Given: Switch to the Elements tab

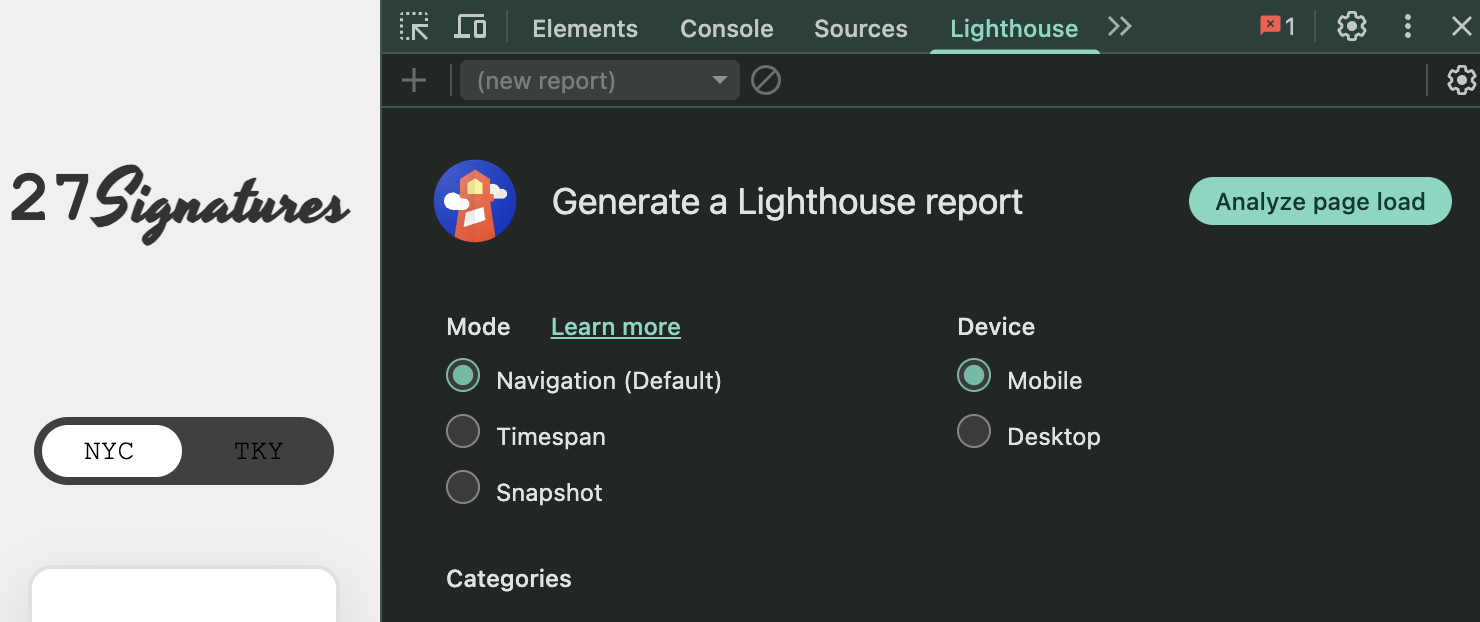Looking at the screenshot, I should click(585, 29).
